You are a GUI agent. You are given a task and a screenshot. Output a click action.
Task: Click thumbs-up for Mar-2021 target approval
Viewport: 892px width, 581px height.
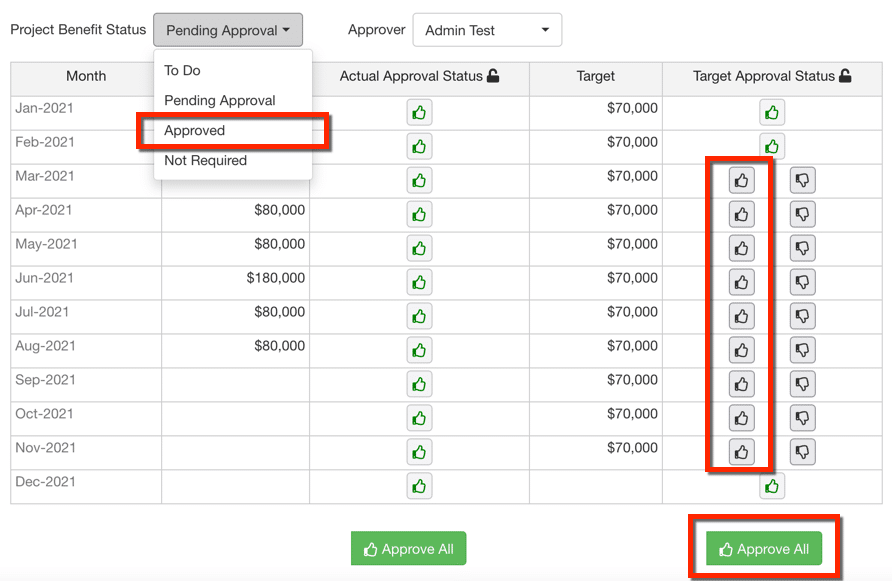pos(741,181)
